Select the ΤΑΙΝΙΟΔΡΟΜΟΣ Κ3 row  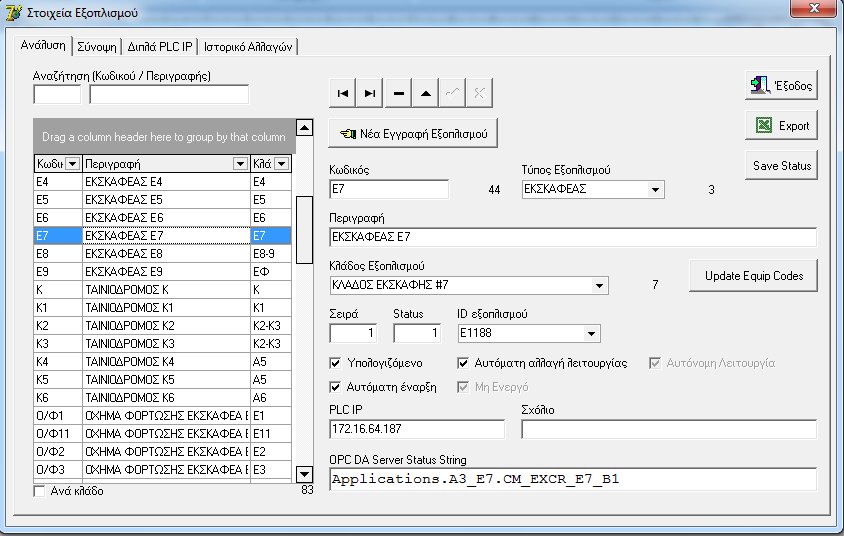pos(163,343)
